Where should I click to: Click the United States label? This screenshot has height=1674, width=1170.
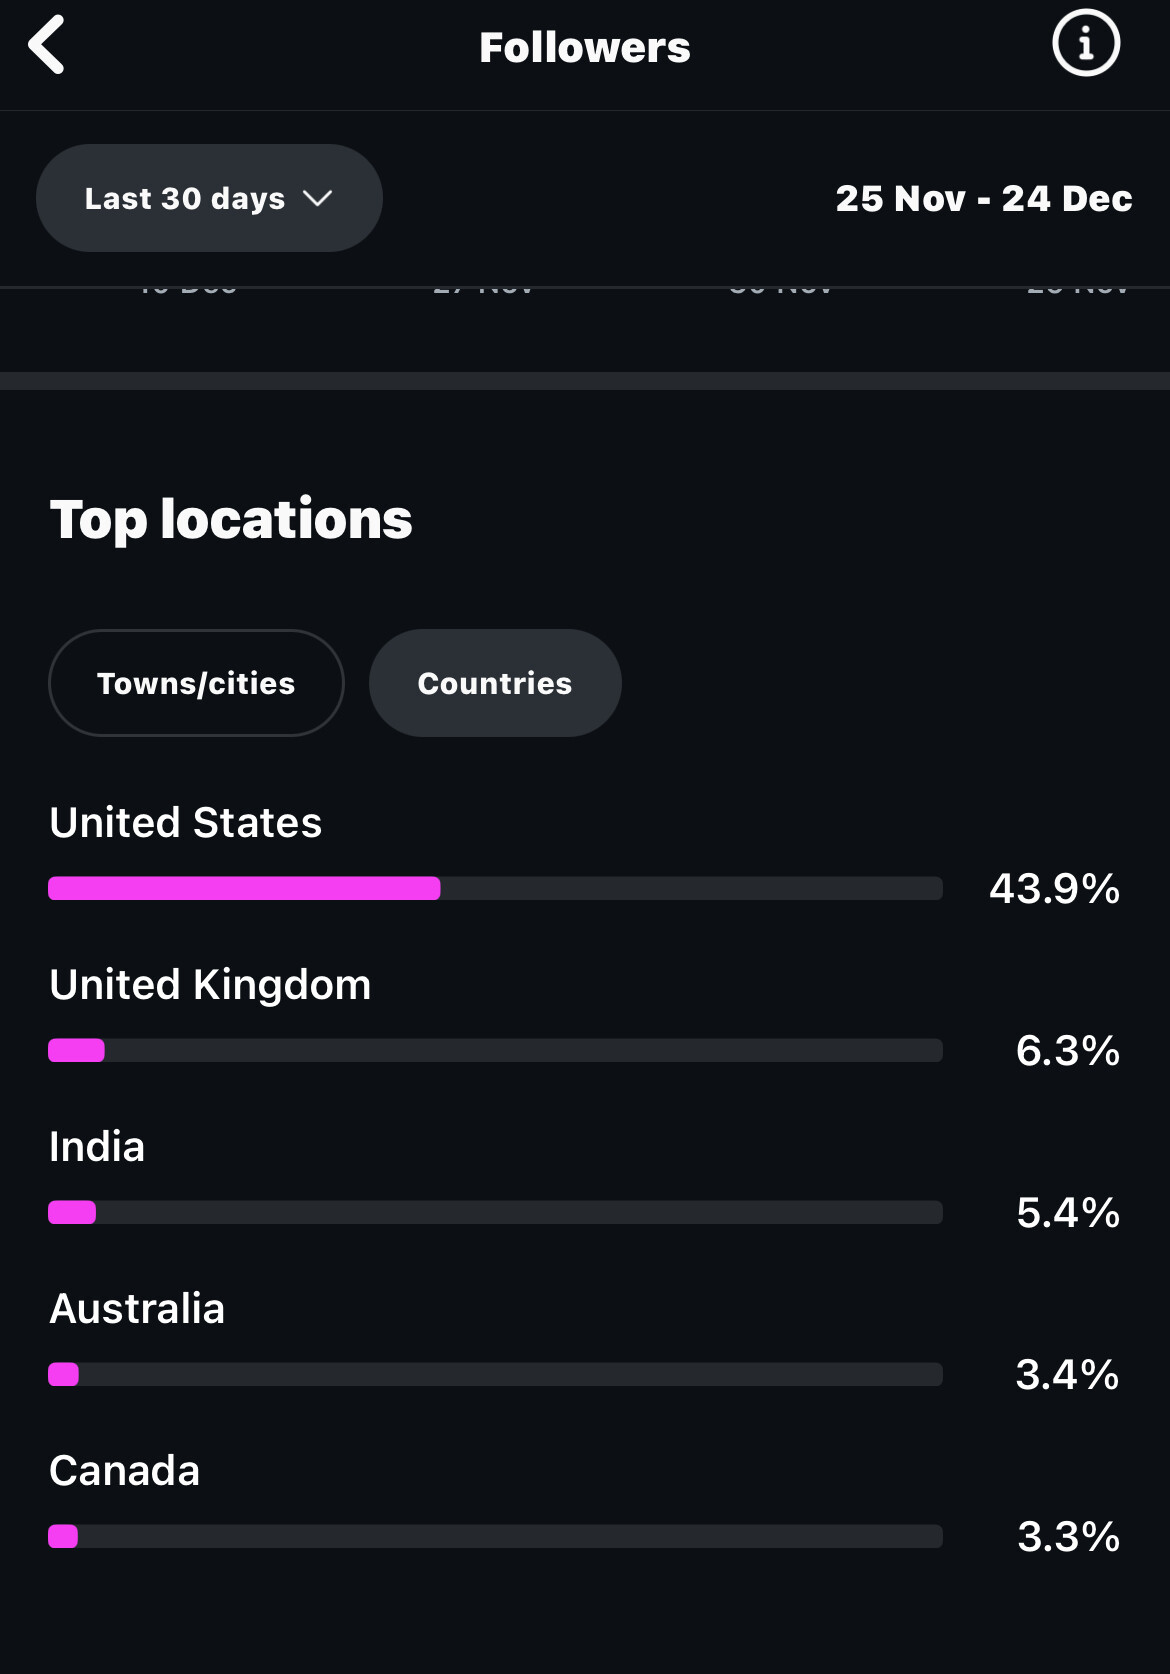(186, 822)
